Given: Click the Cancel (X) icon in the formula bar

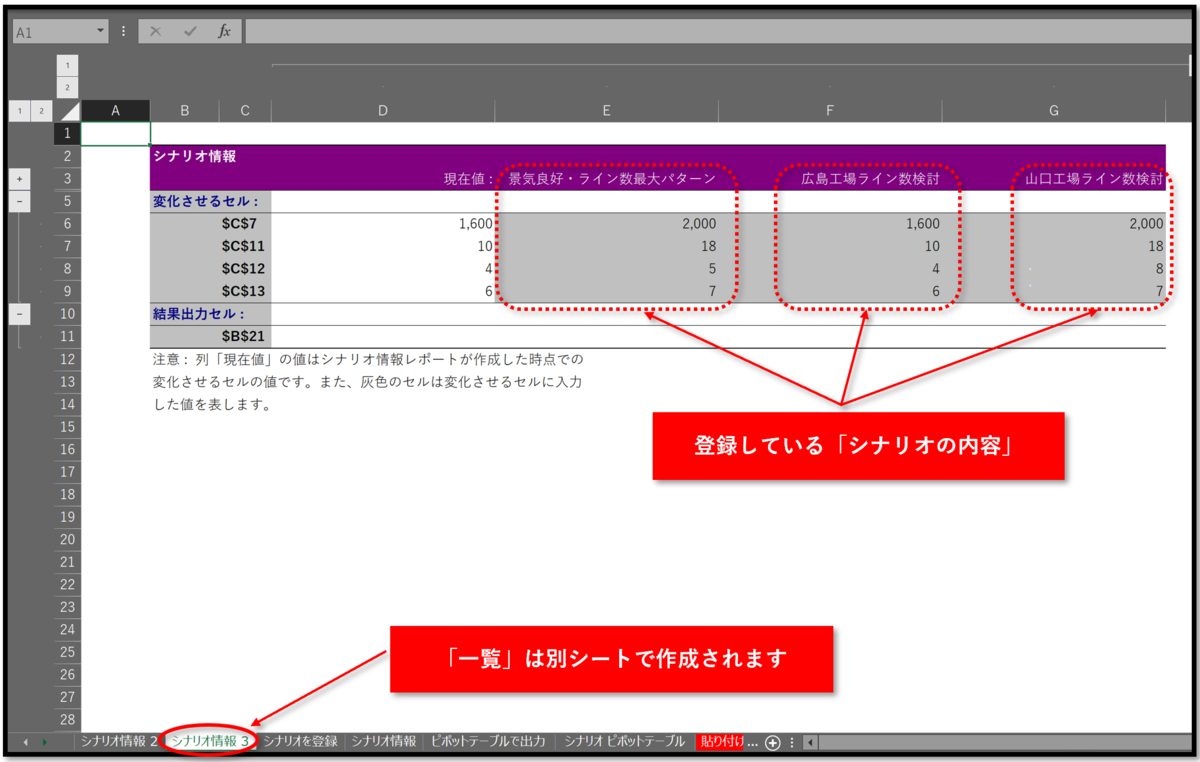Looking at the screenshot, I should point(155,30).
